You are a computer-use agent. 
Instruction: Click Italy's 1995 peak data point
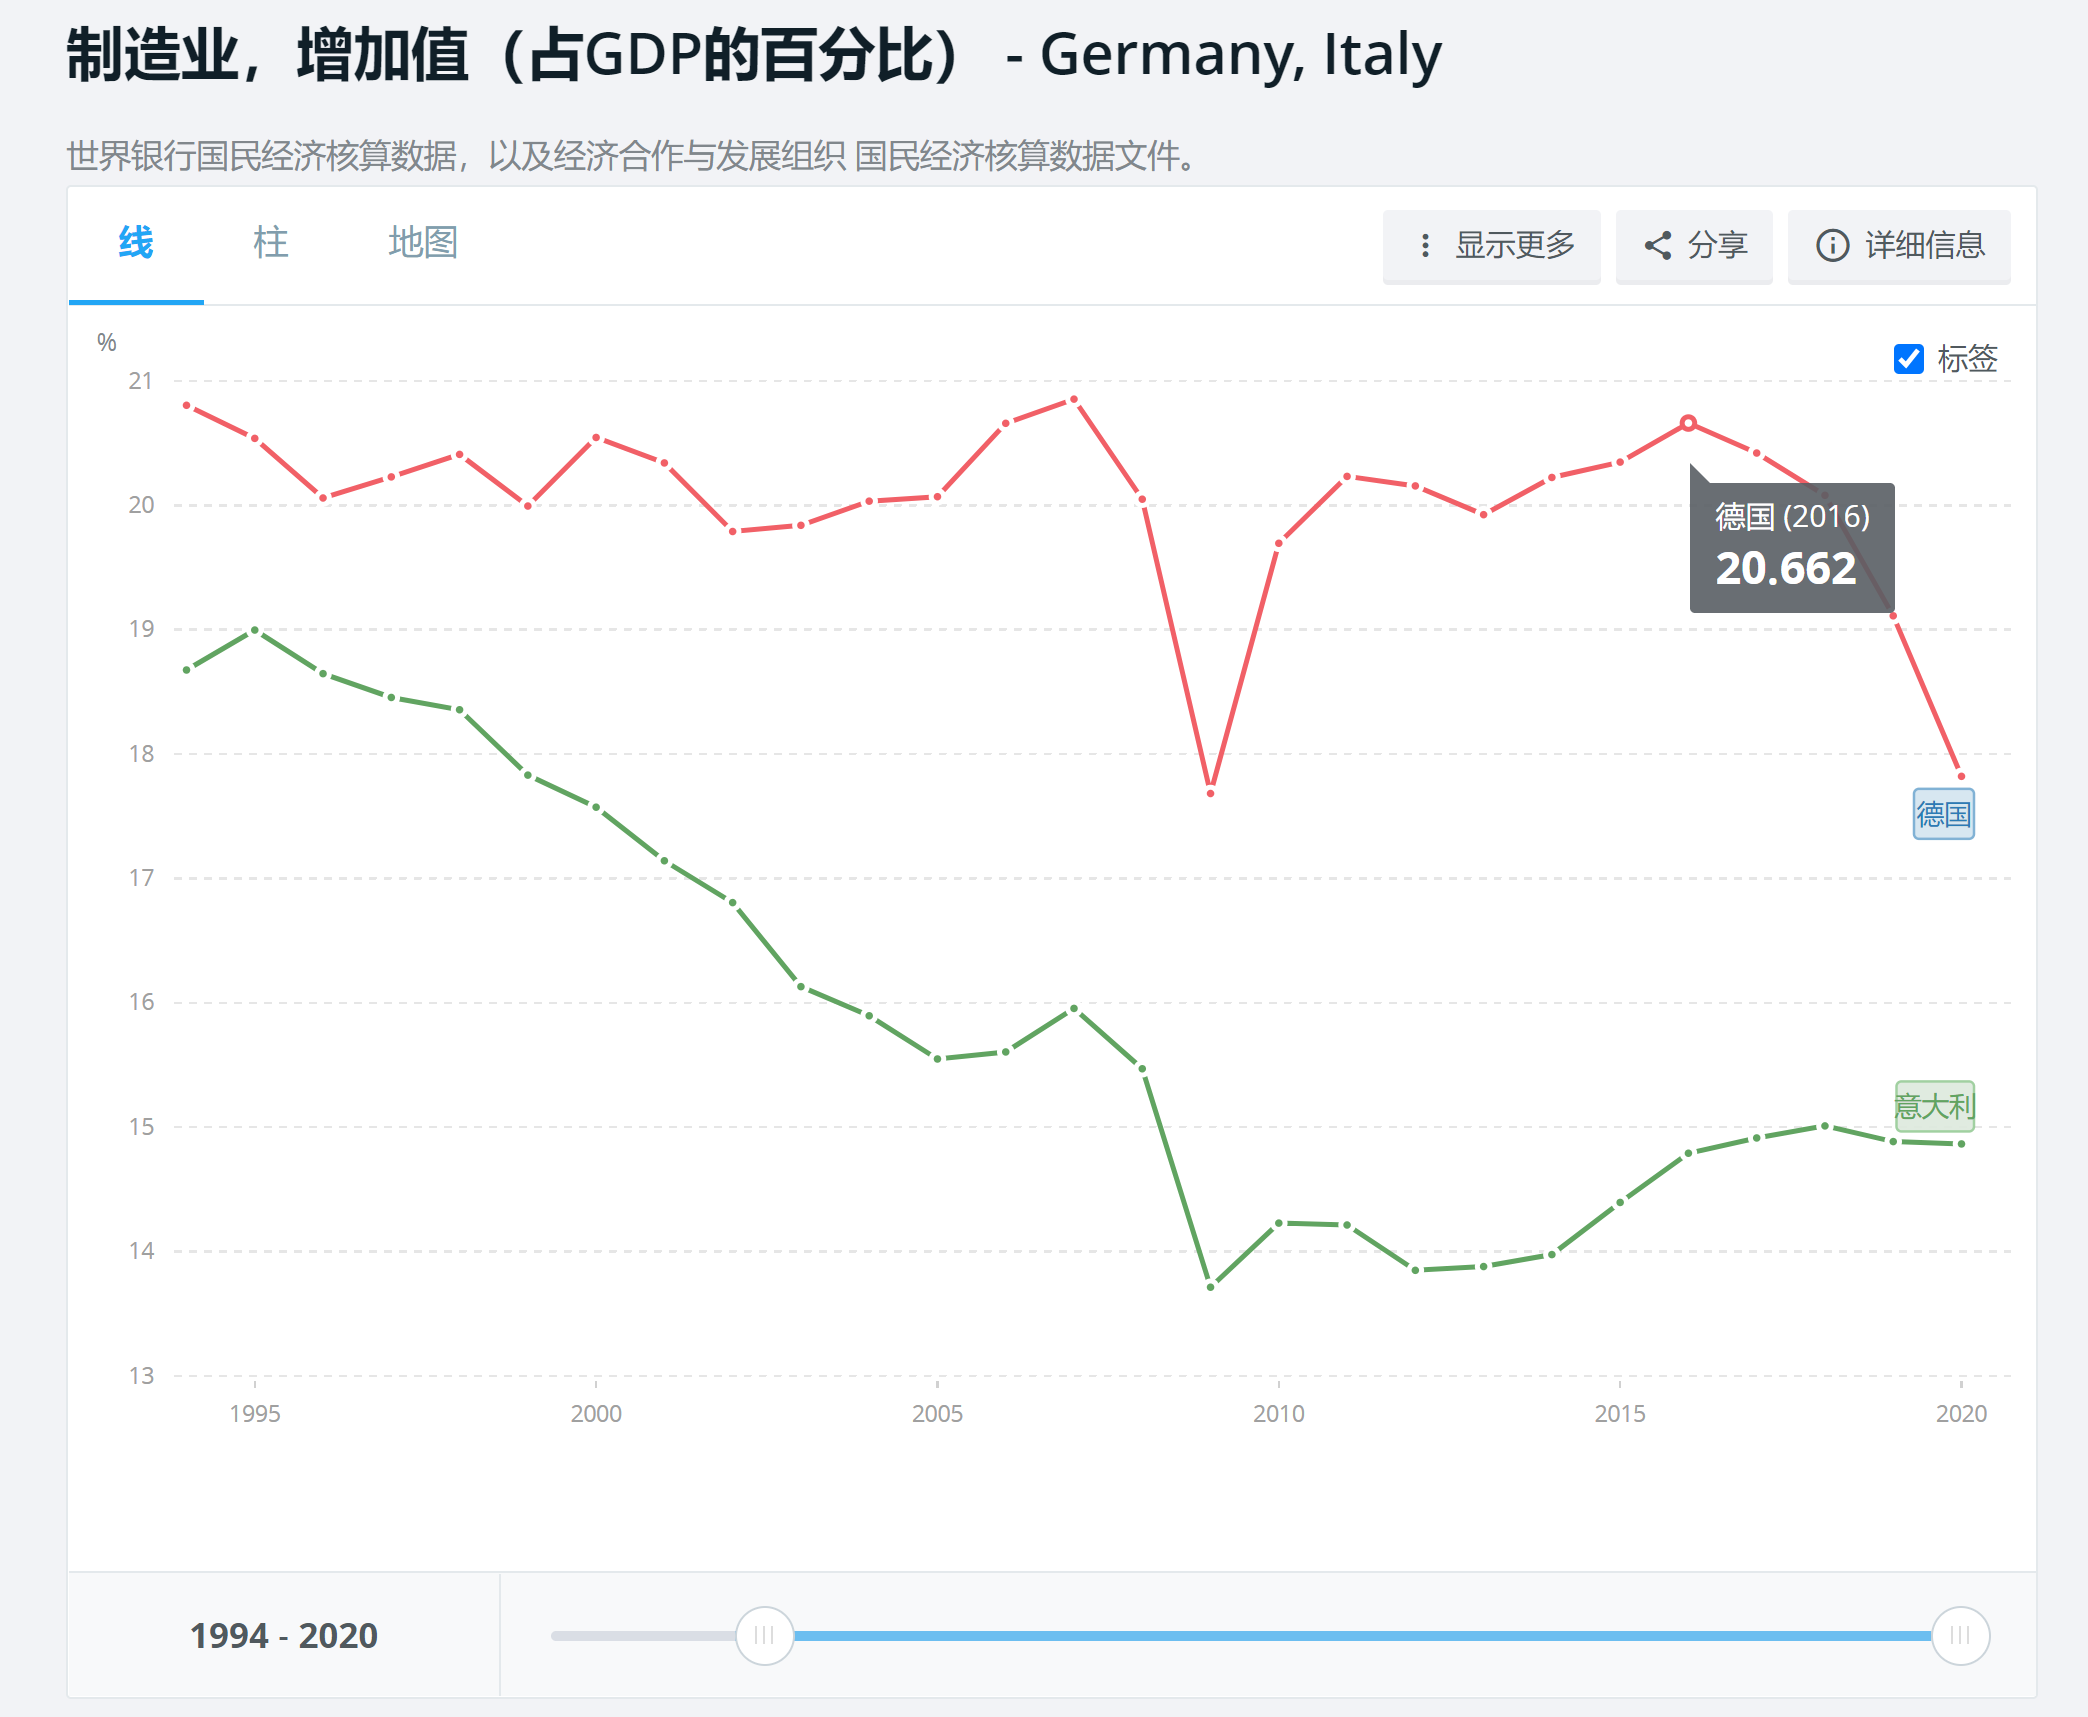click(255, 630)
